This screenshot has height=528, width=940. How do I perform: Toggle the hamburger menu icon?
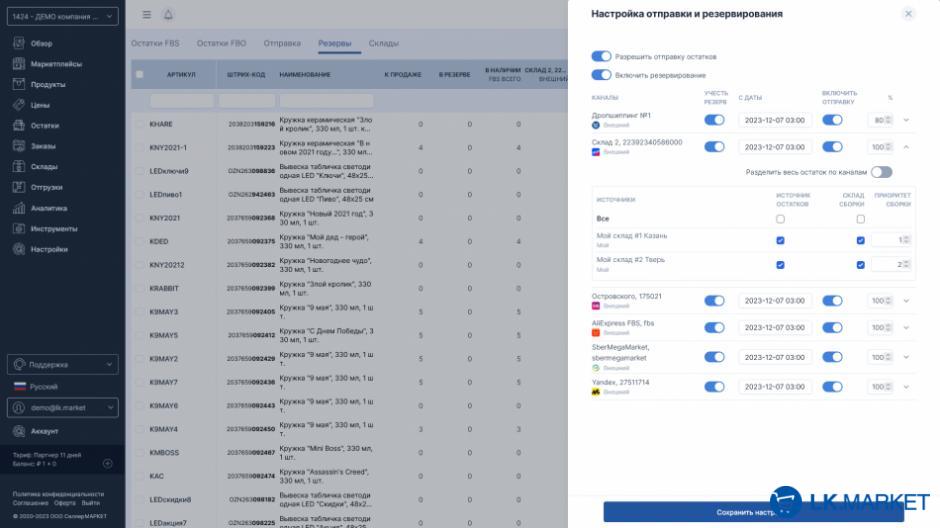(x=146, y=13)
